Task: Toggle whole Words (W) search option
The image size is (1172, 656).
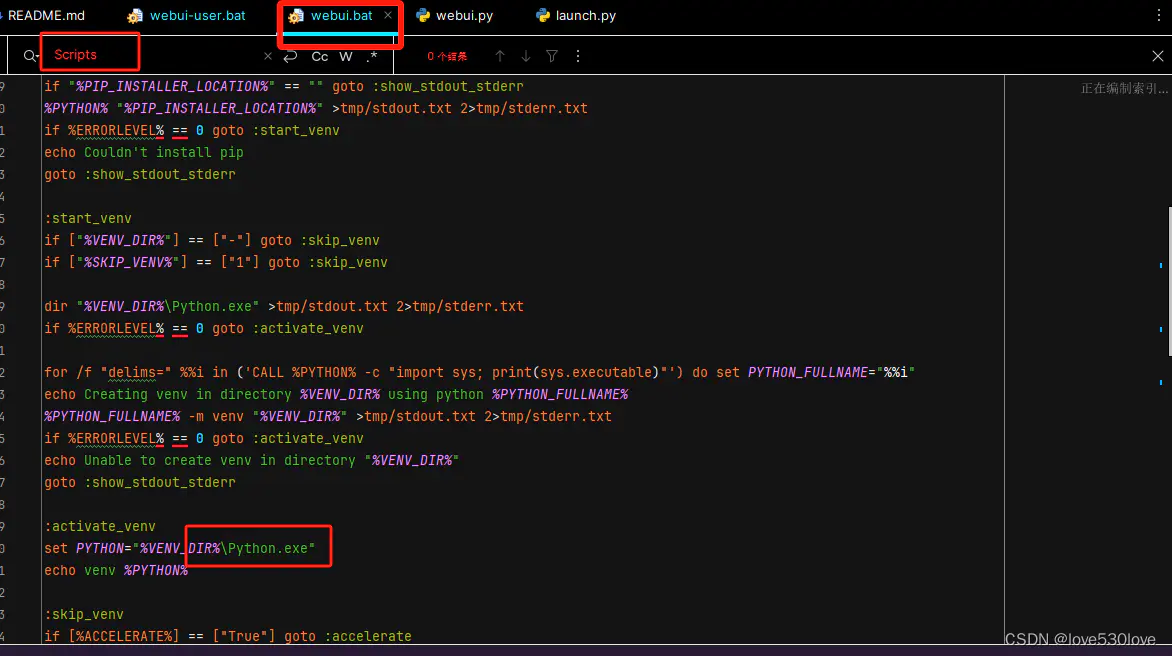Action: point(345,56)
